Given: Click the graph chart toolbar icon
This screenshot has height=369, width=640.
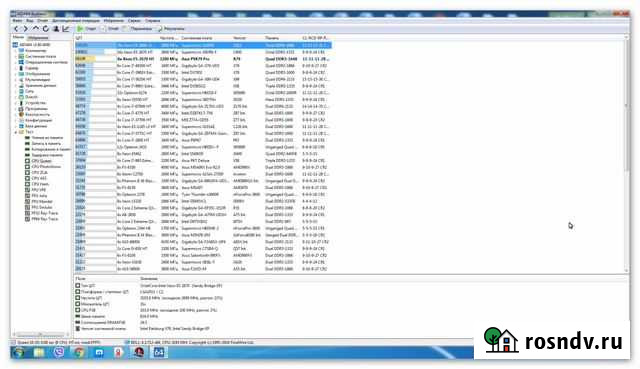Looking at the screenshot, I should [66, 29].
